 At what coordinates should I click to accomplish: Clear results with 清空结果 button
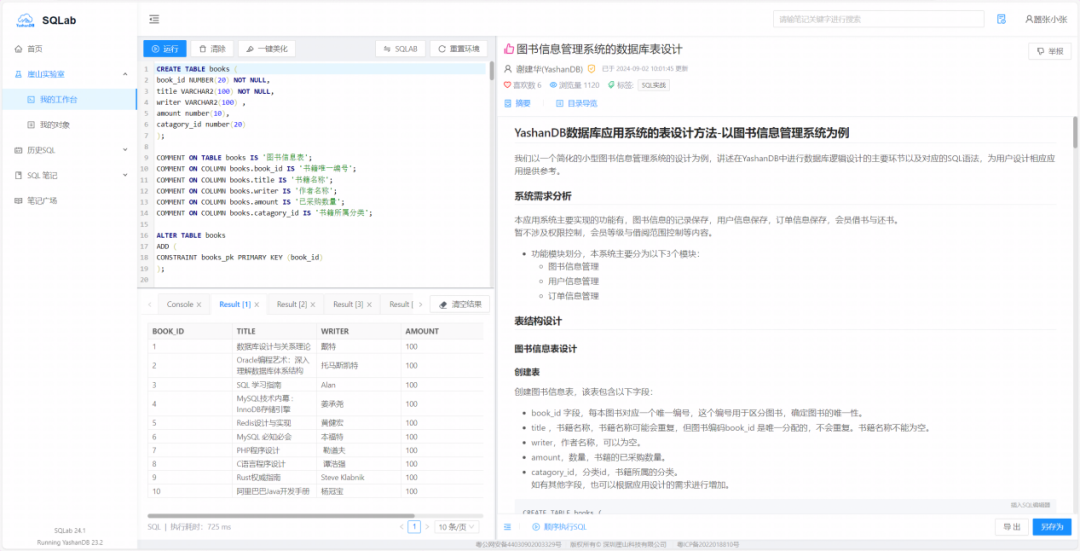(459, 304)
